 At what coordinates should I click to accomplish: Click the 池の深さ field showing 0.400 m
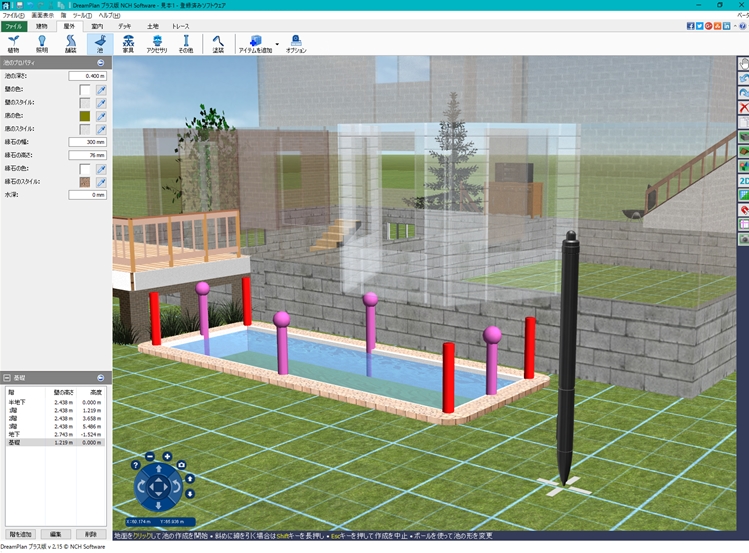87,76
